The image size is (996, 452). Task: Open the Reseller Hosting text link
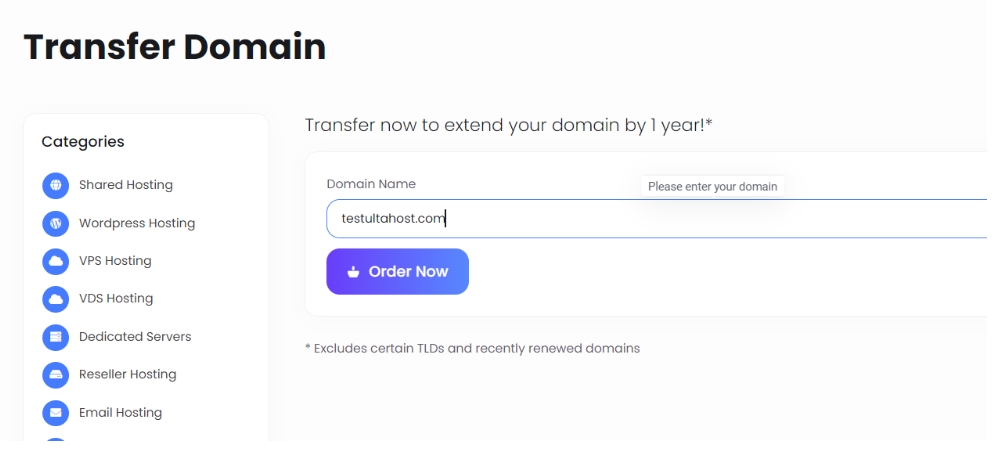coord(128,375)
